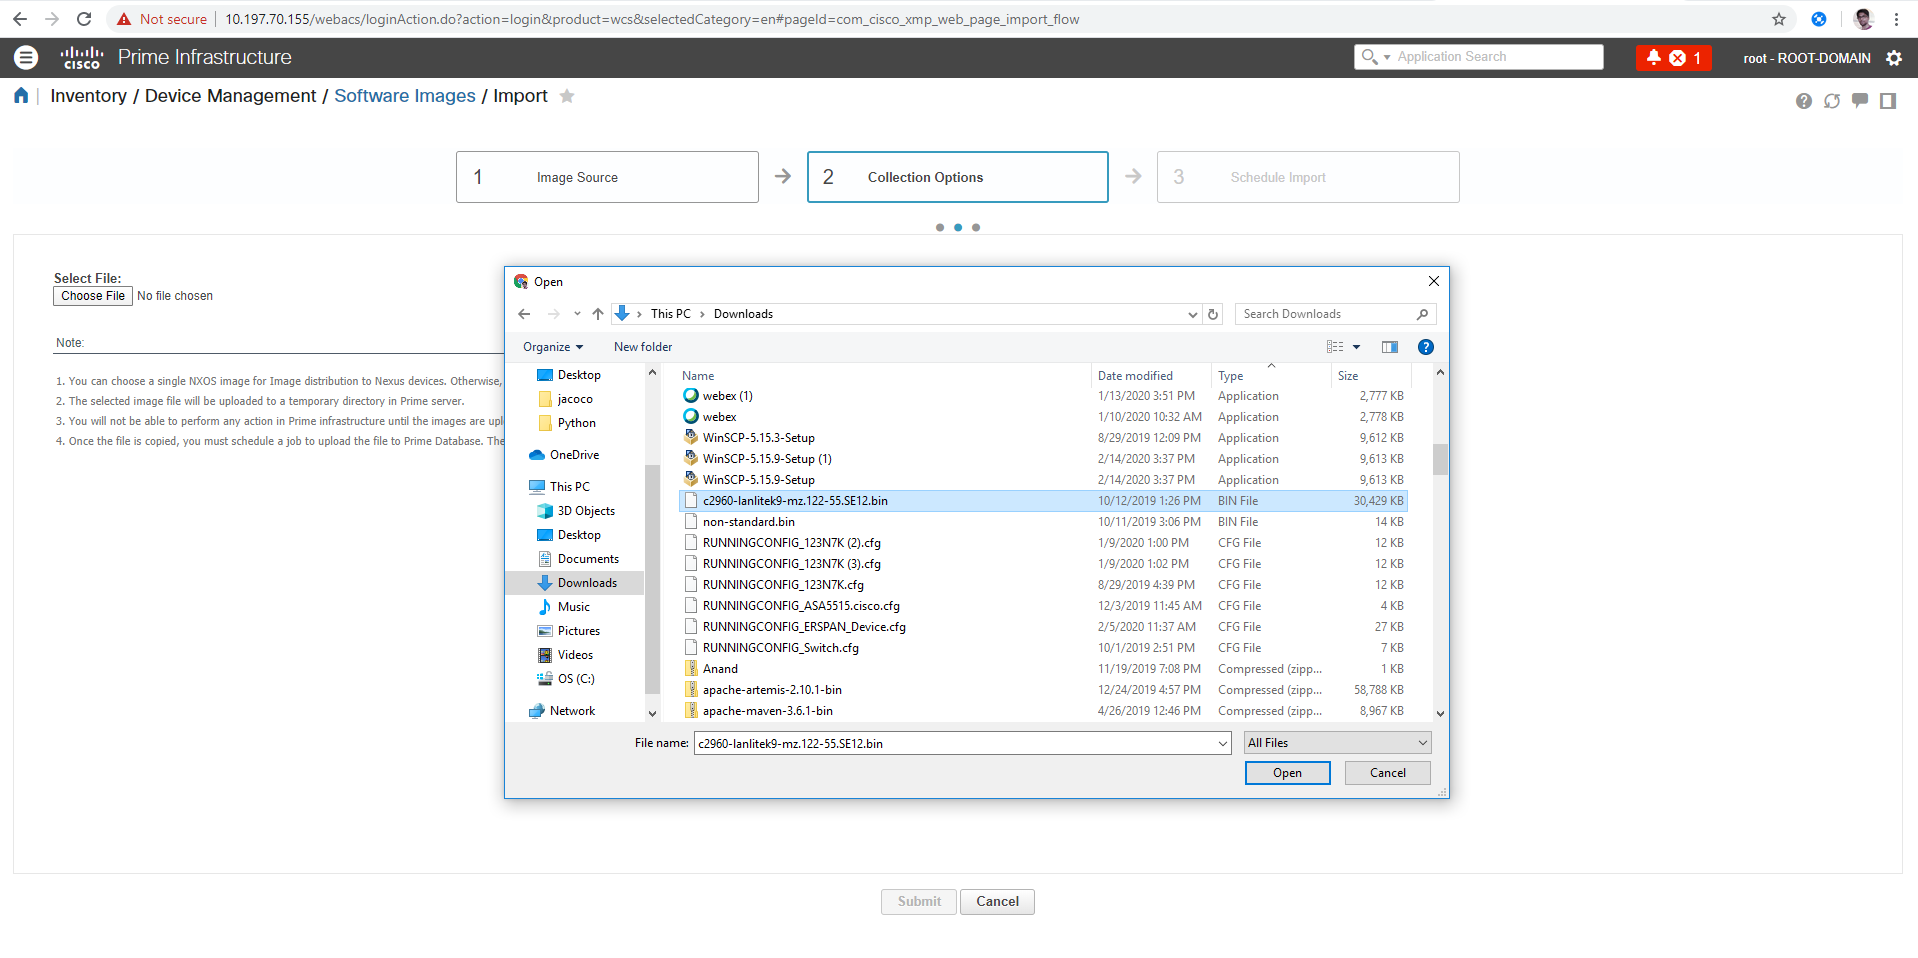The image size is (1918, 958).
Task: Open the hamburger navigation menu
Action: pyautogui.click(x=26, y=58)
